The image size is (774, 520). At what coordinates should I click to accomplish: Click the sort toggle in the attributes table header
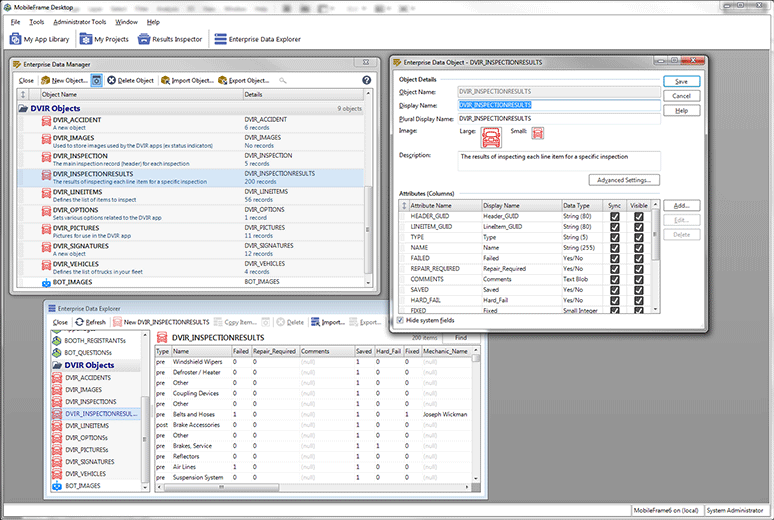[404, 205]
